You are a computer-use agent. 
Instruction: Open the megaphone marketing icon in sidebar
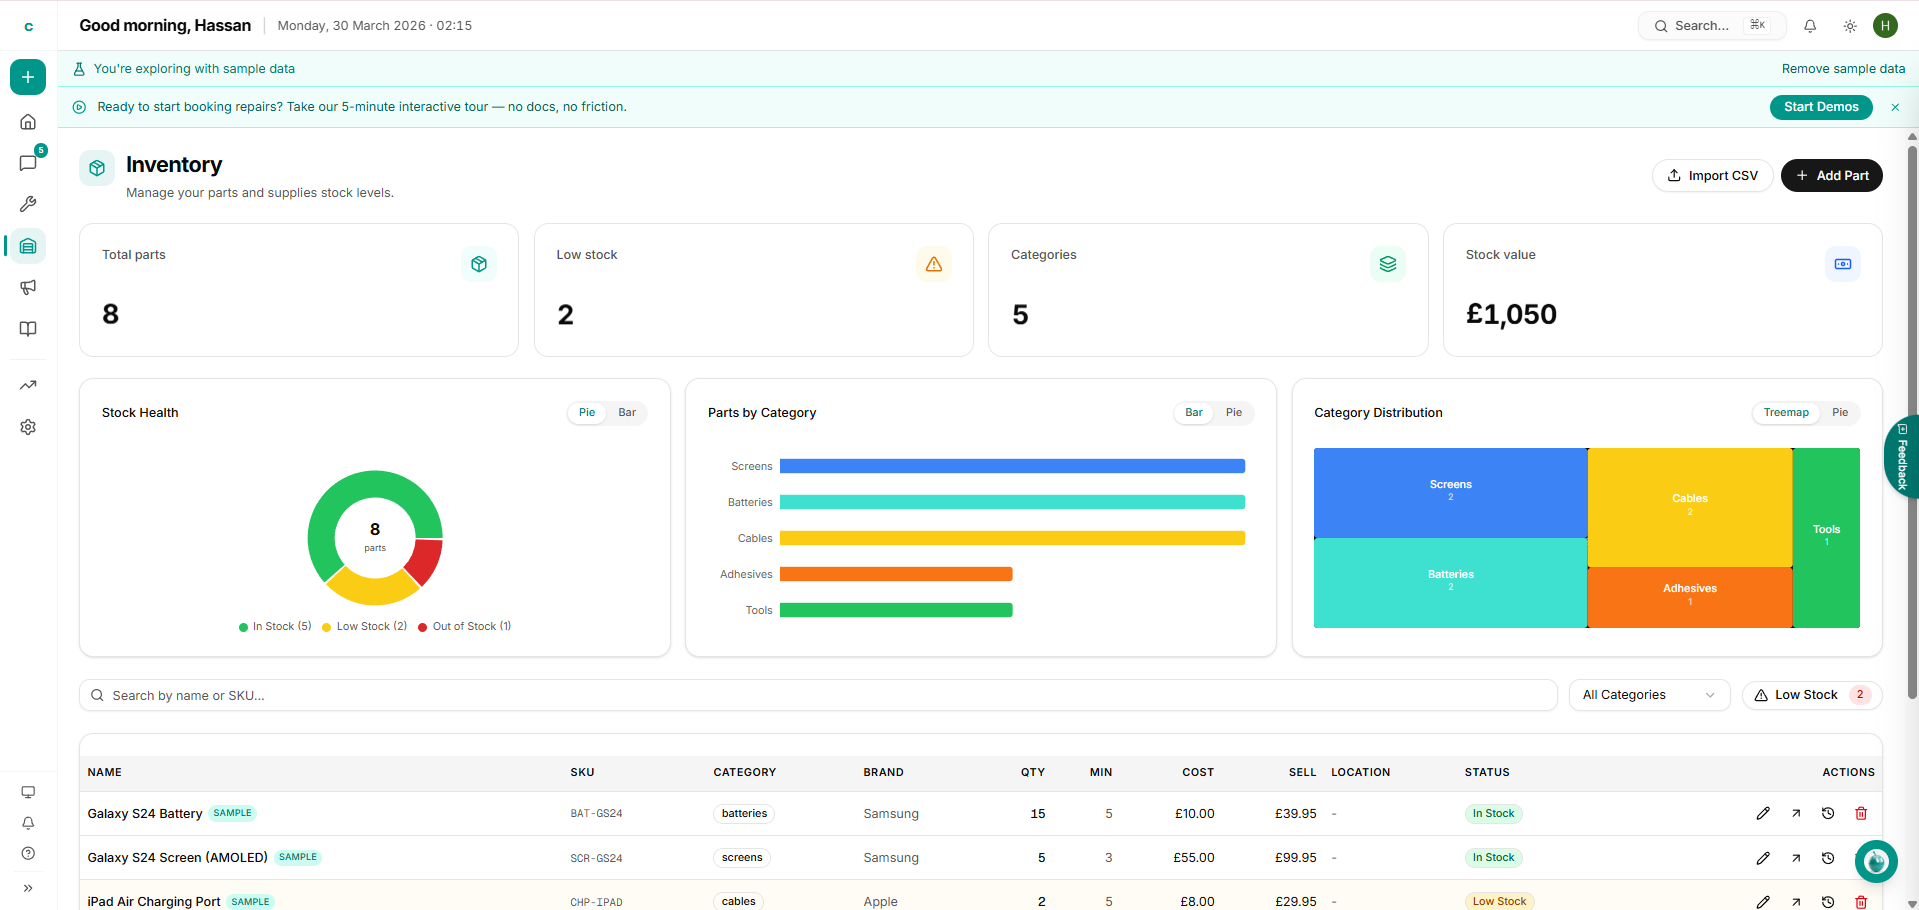click(x=28, y=288)
